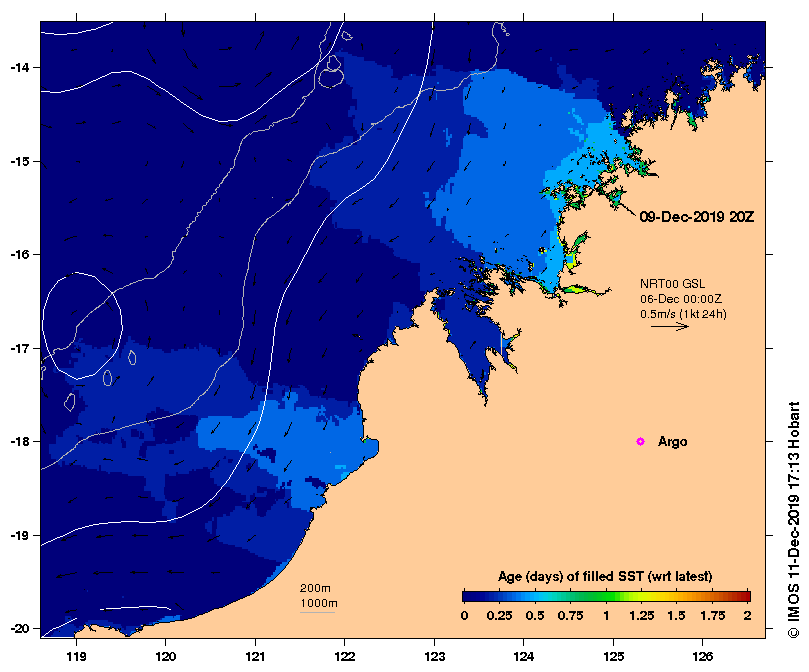The image size is (809, 672).
Task: Click latitude axis label '-17'
Action: click(20, 348)
